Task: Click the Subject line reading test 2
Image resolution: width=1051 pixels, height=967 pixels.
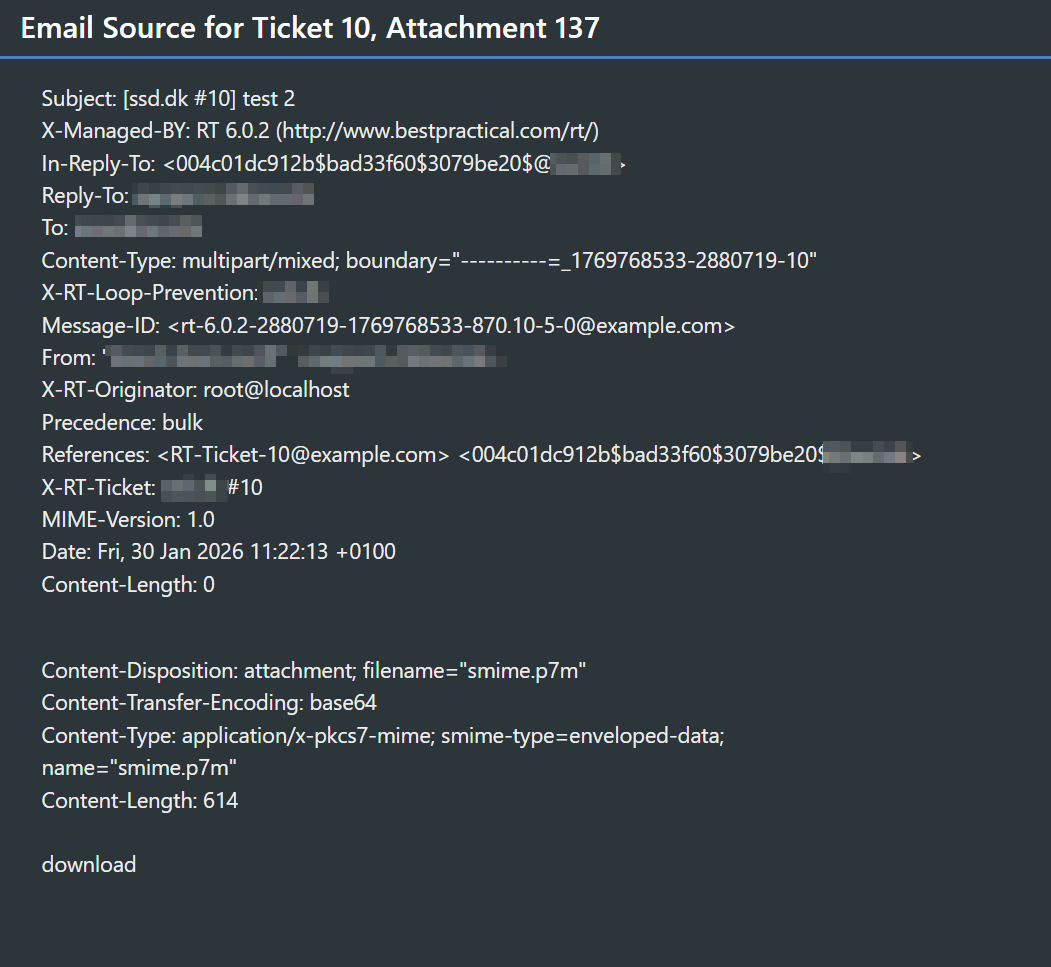Action: point(168,99)
